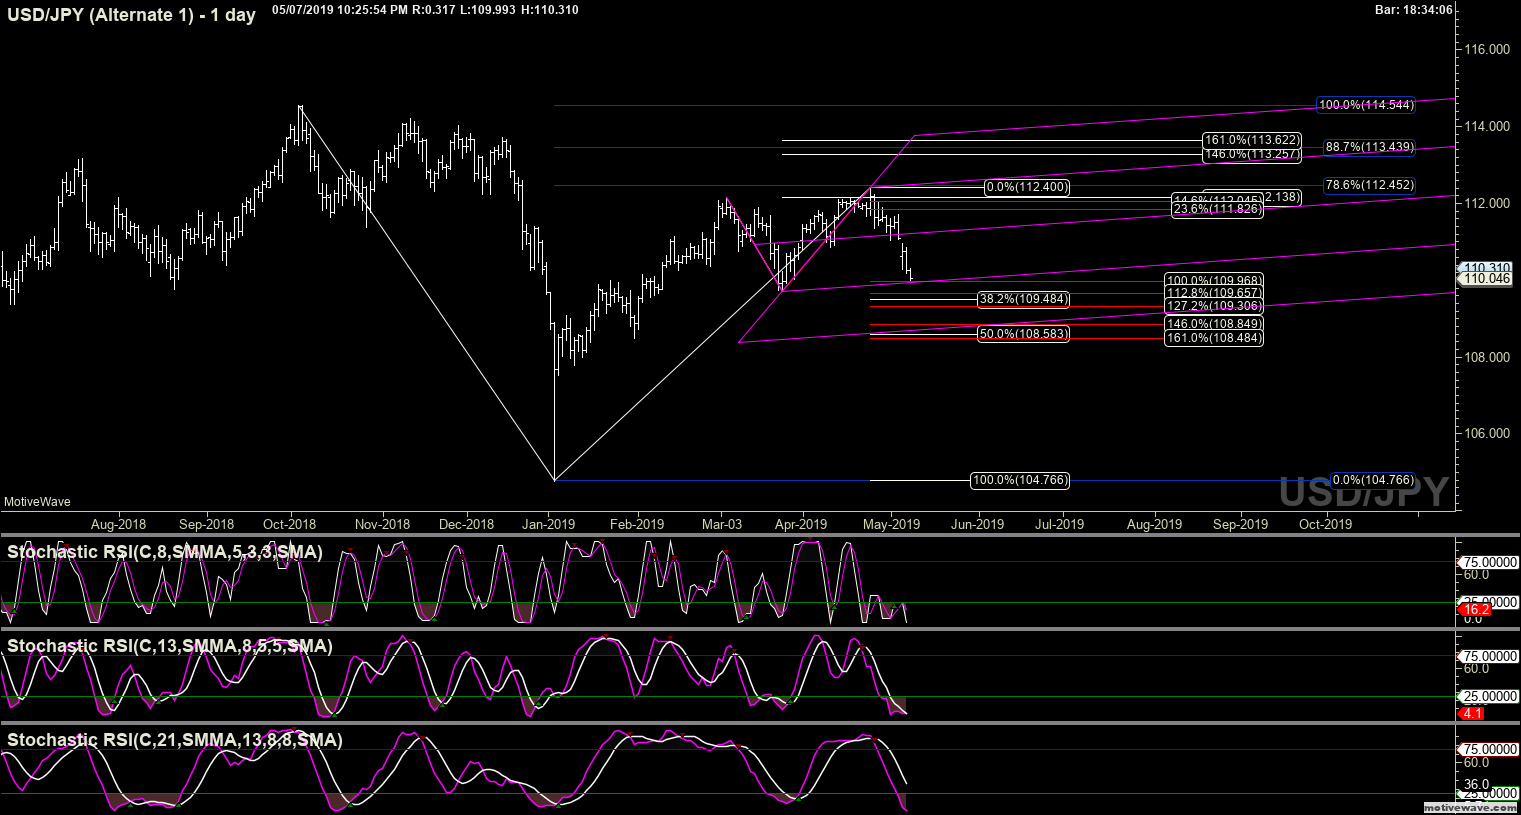Screen dimensions: 1521x815
Task: Click the 161.0%(113.622) extension label
Action: click(x=1252, y=140)
